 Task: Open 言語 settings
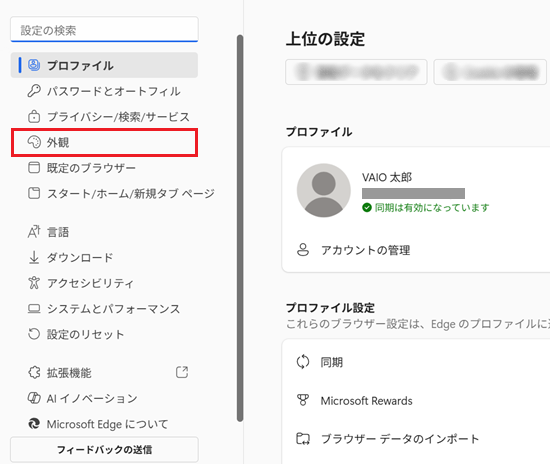point(104,232)
